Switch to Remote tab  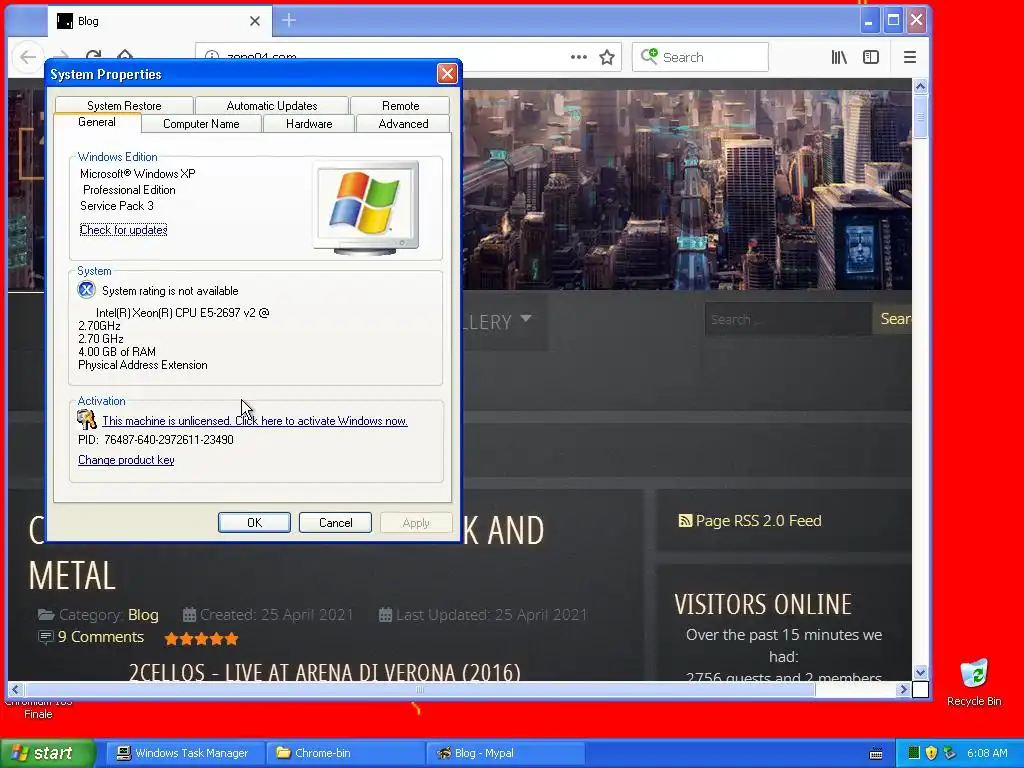[400, 106]
